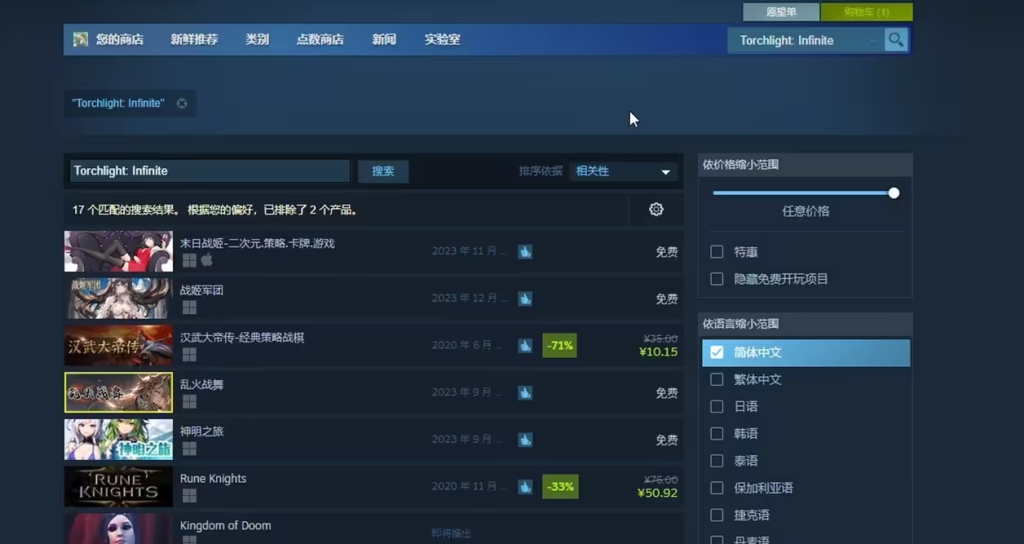Open the 实验室 labs tab
The image size is (1024, 544).
point(442,39)
